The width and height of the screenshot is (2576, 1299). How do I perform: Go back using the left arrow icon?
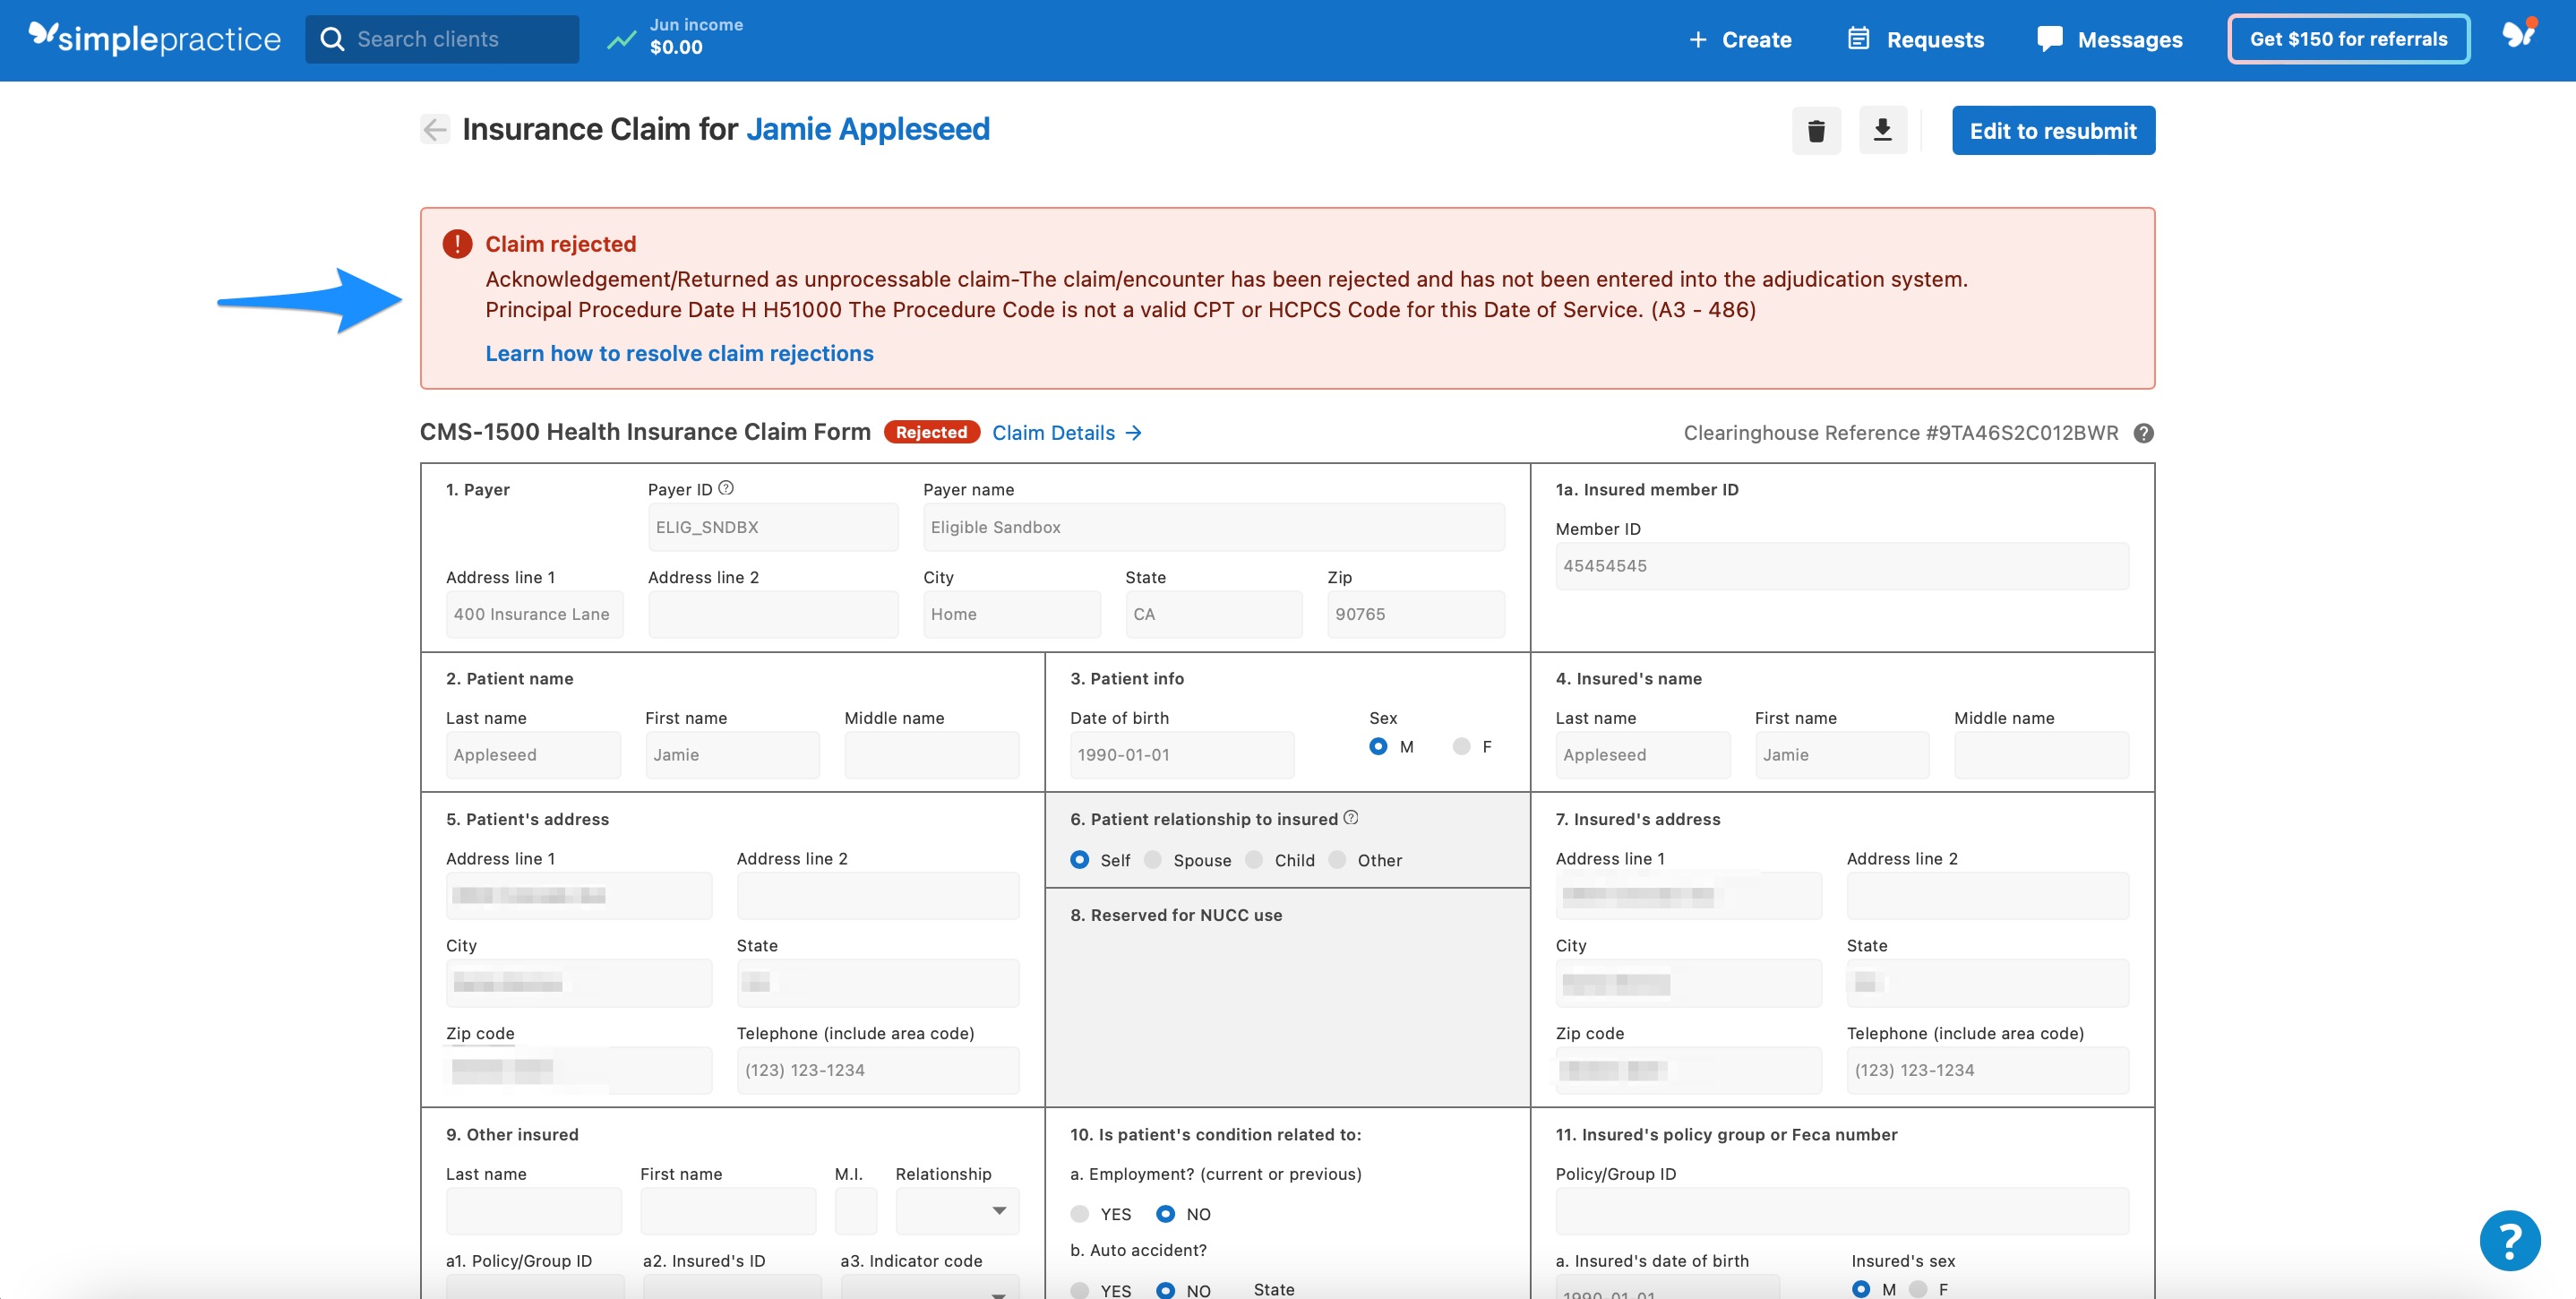(x=435, y=130)
